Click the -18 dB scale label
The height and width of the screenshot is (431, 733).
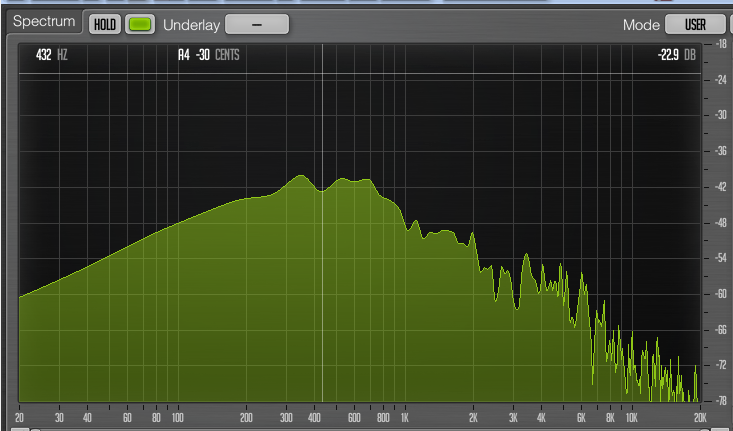pos(720,44)
